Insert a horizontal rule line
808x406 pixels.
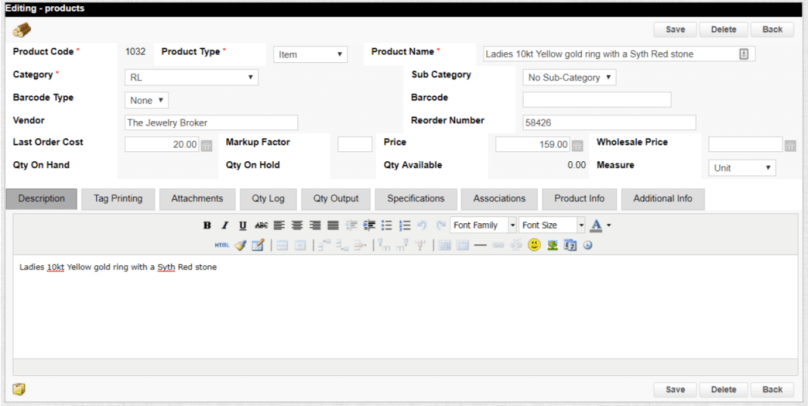tap(480, 245)
